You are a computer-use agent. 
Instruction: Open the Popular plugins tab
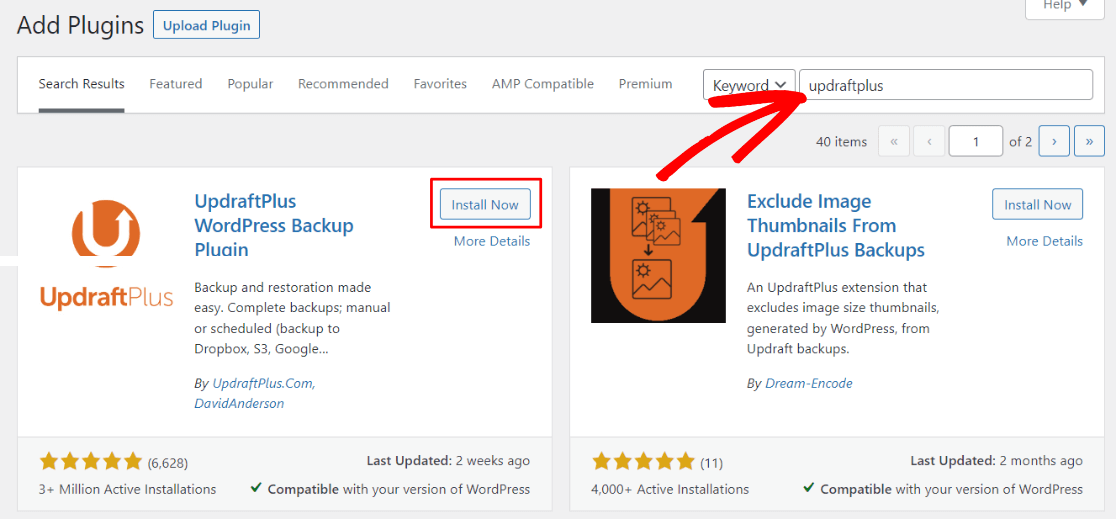[x=251, y=84]
